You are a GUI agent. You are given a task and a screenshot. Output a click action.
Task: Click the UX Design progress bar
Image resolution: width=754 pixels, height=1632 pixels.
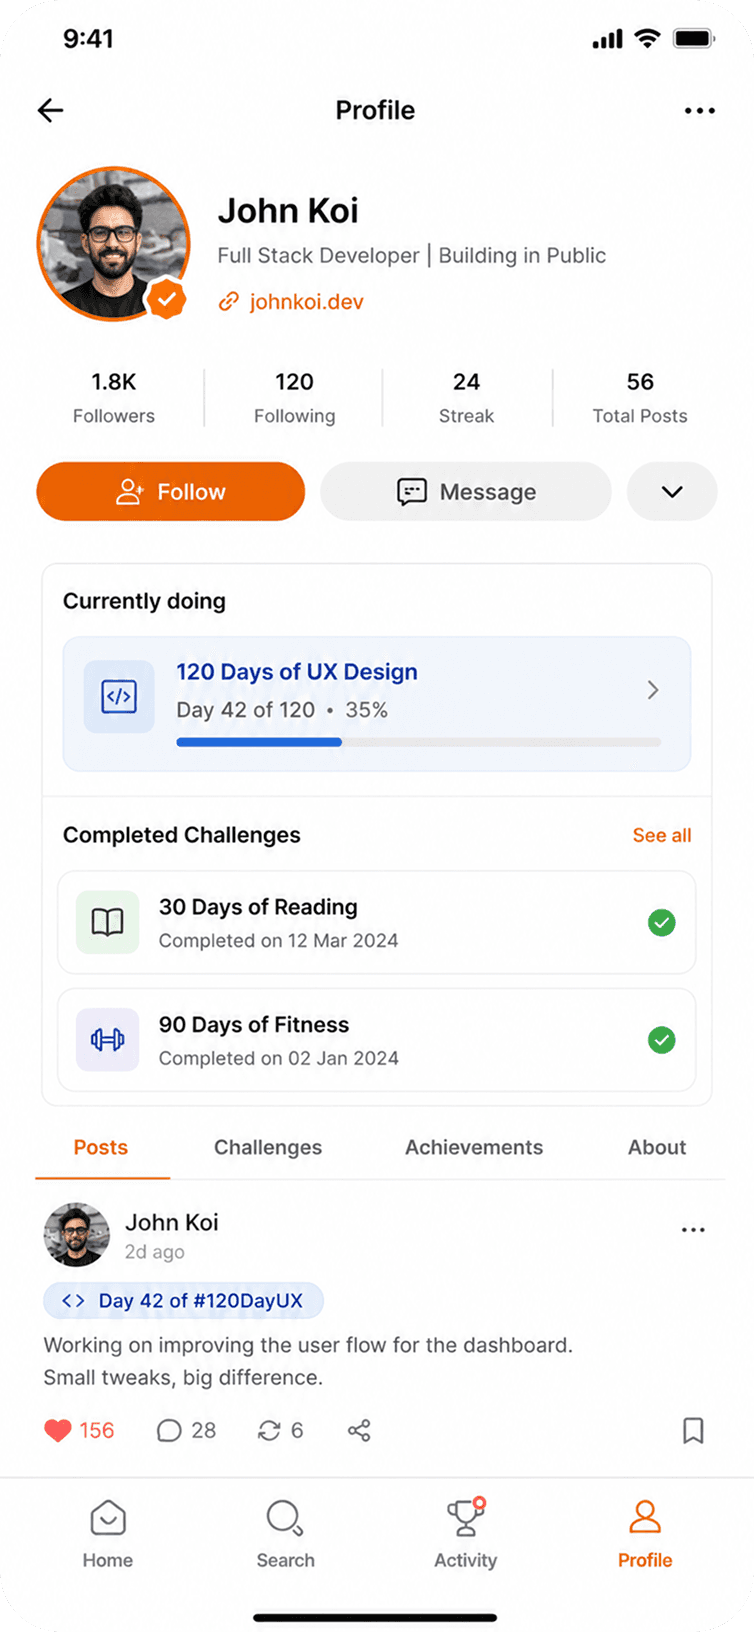click(418, 742)
